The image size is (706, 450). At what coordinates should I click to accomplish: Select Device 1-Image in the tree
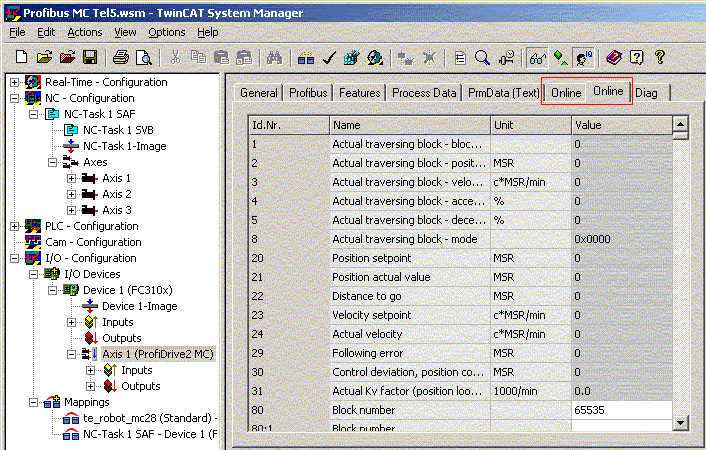click(x=140, y=306)
